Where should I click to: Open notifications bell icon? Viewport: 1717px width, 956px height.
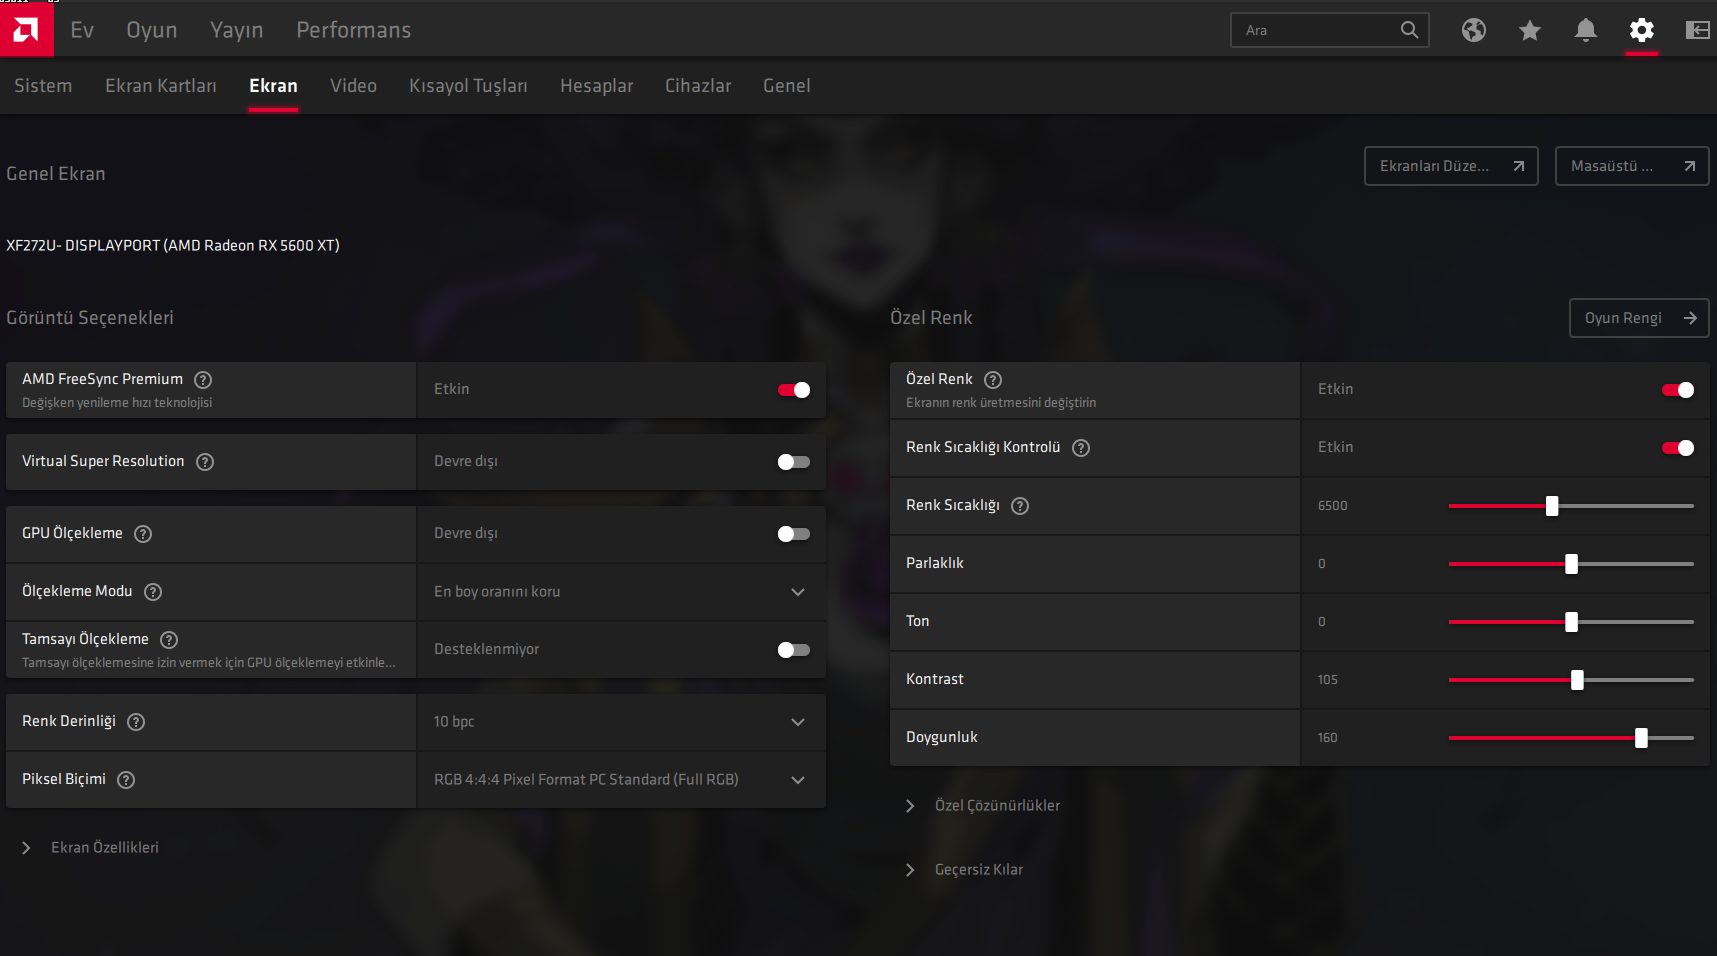(x=1585, y=30)
